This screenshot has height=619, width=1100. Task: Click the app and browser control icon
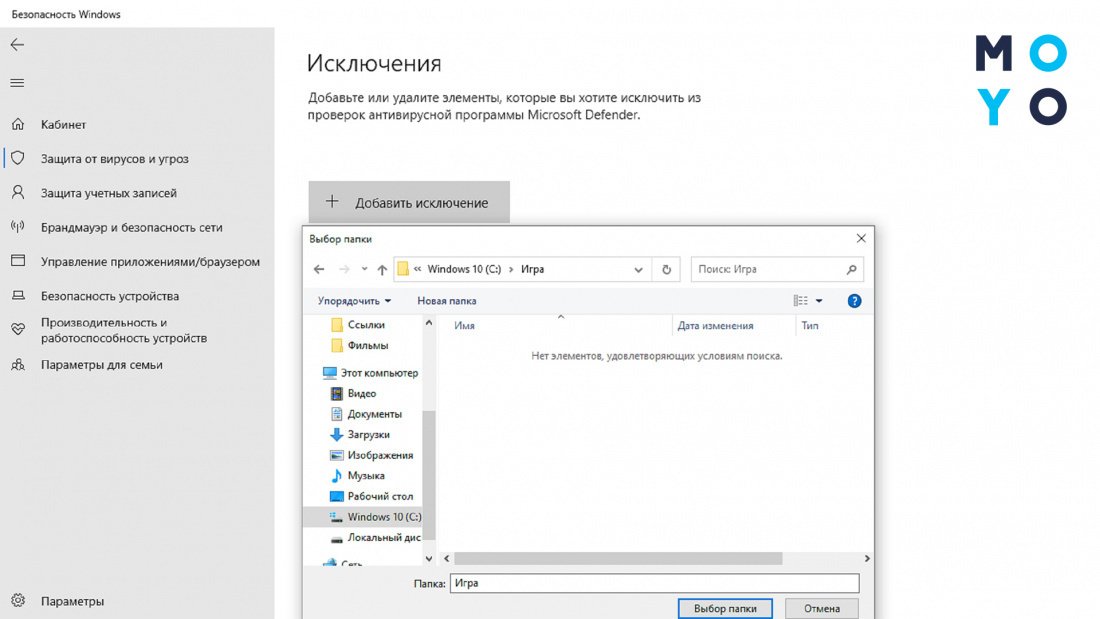(x=18, y=260)
